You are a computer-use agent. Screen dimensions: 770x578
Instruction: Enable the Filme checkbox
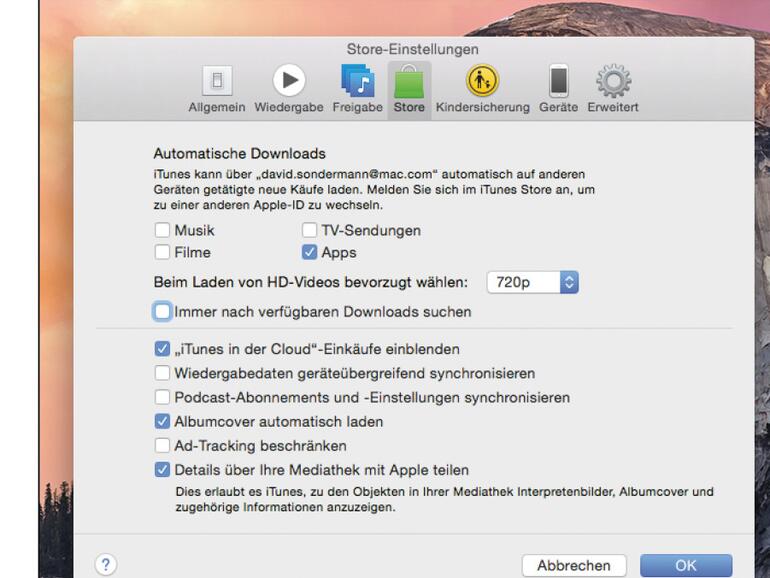tap(162, 252)
